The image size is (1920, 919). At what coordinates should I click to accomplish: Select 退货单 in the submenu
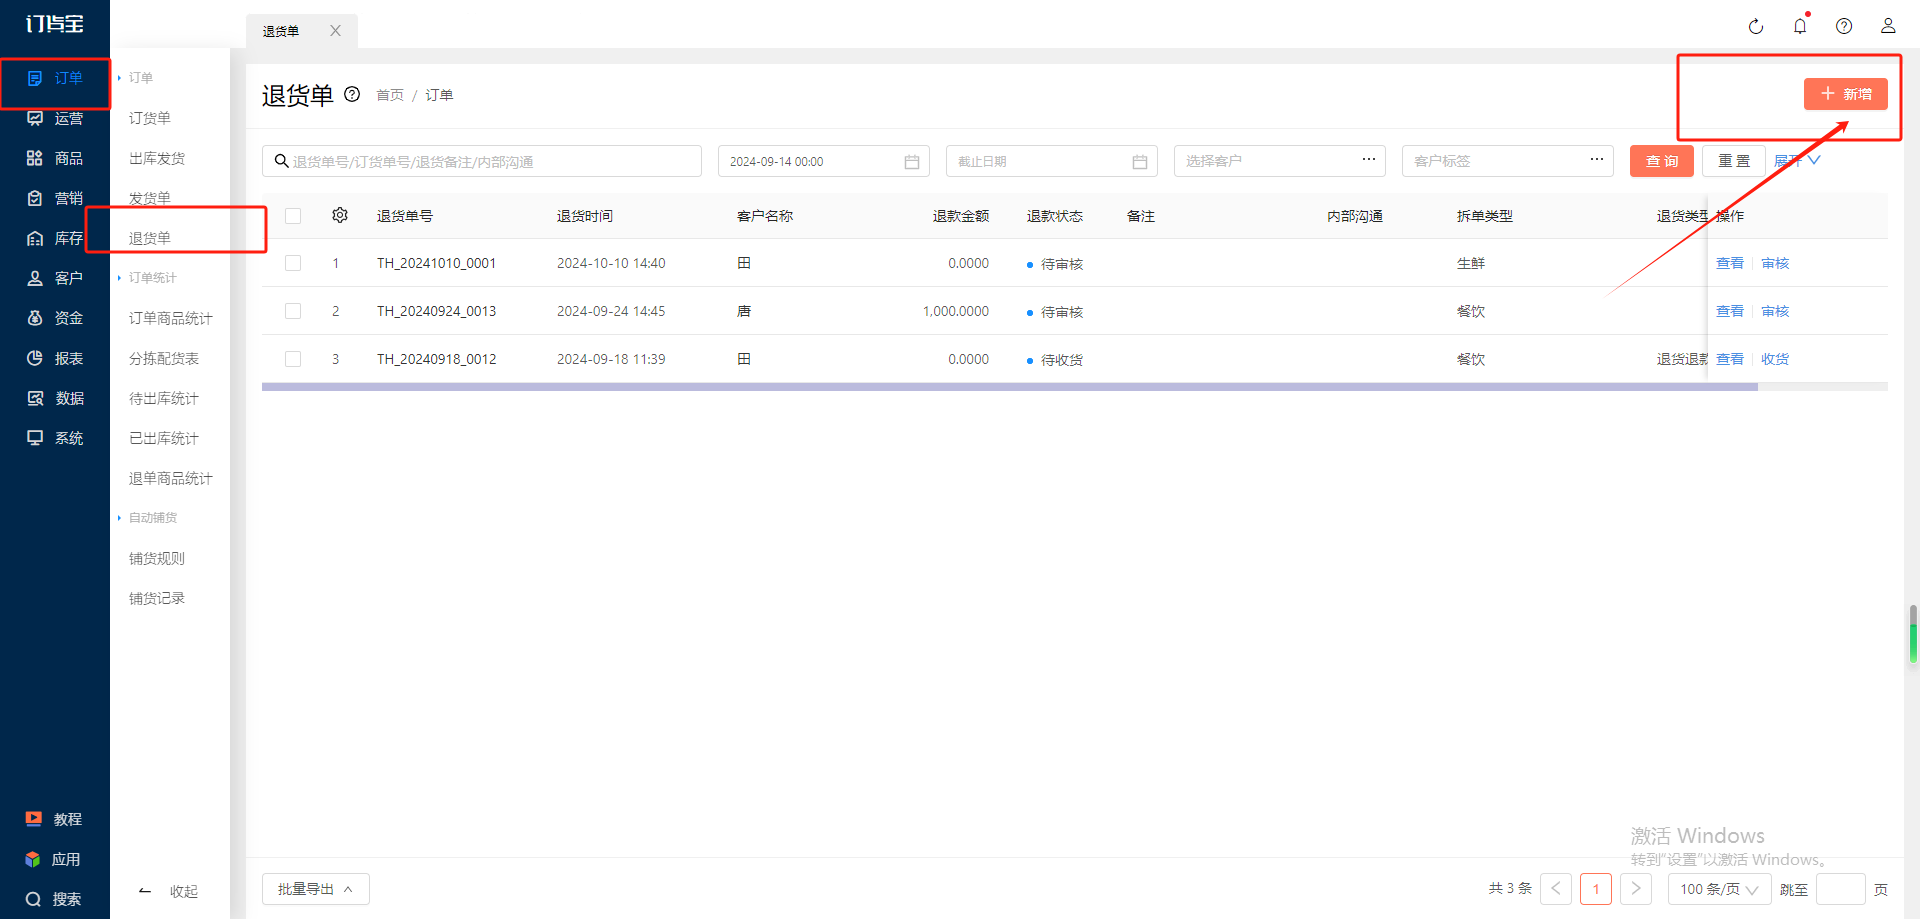point(150,238)
